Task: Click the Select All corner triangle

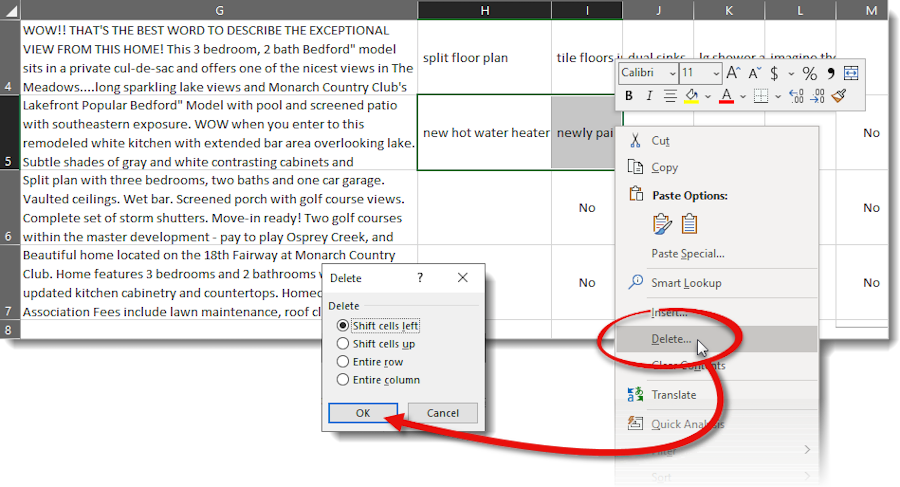Action: click(x=10, y=10)
